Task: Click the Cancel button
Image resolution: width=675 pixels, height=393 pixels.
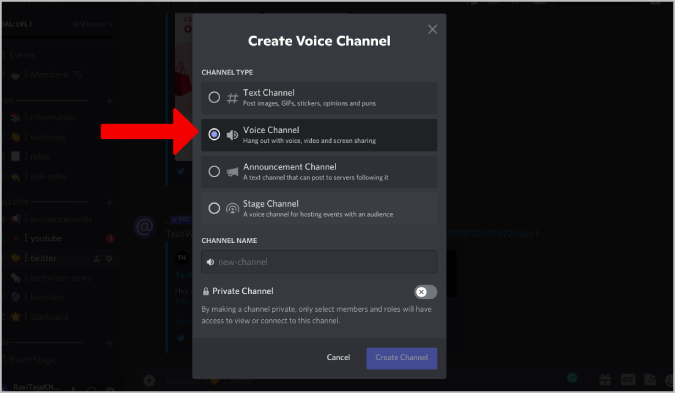Action: coord(338,357)
